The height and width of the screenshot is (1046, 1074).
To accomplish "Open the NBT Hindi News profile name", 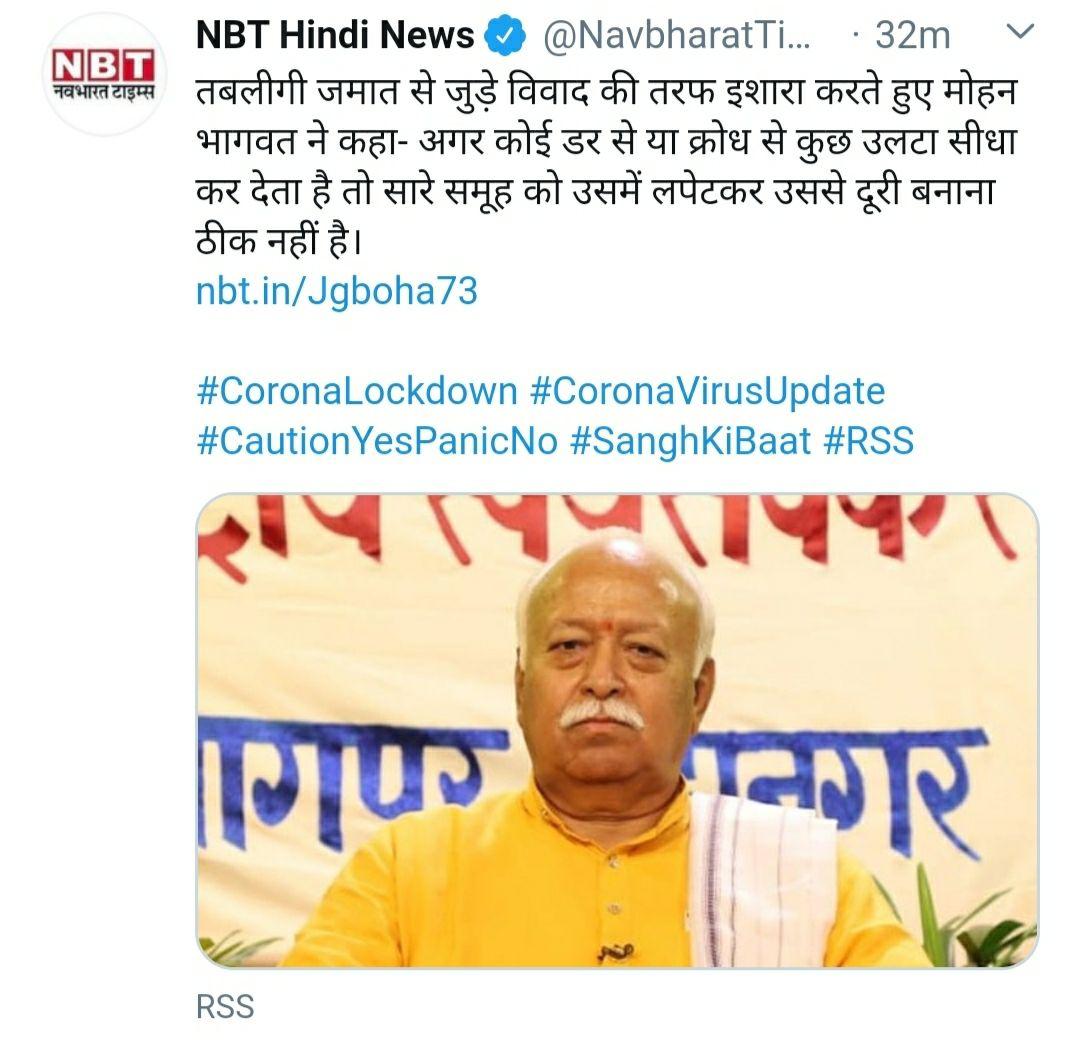I will (x=335, y=35).
